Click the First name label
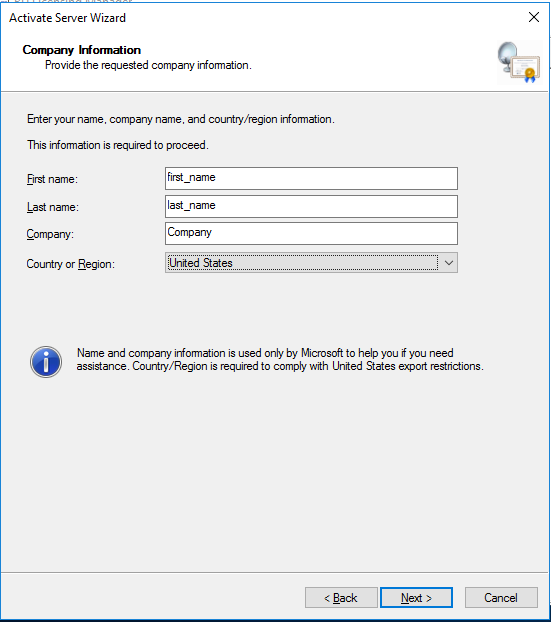551x622 pixels. point(52,179)
